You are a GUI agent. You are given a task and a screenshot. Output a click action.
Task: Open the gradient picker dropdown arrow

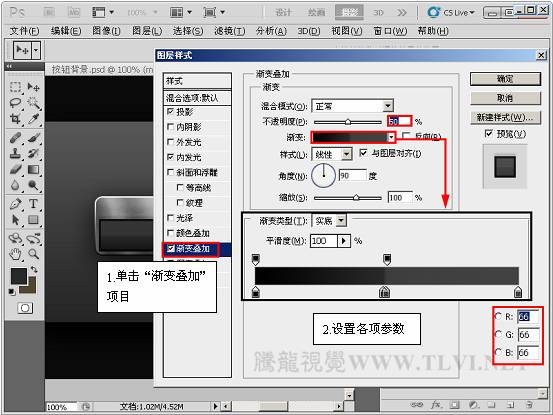(391, 137)
